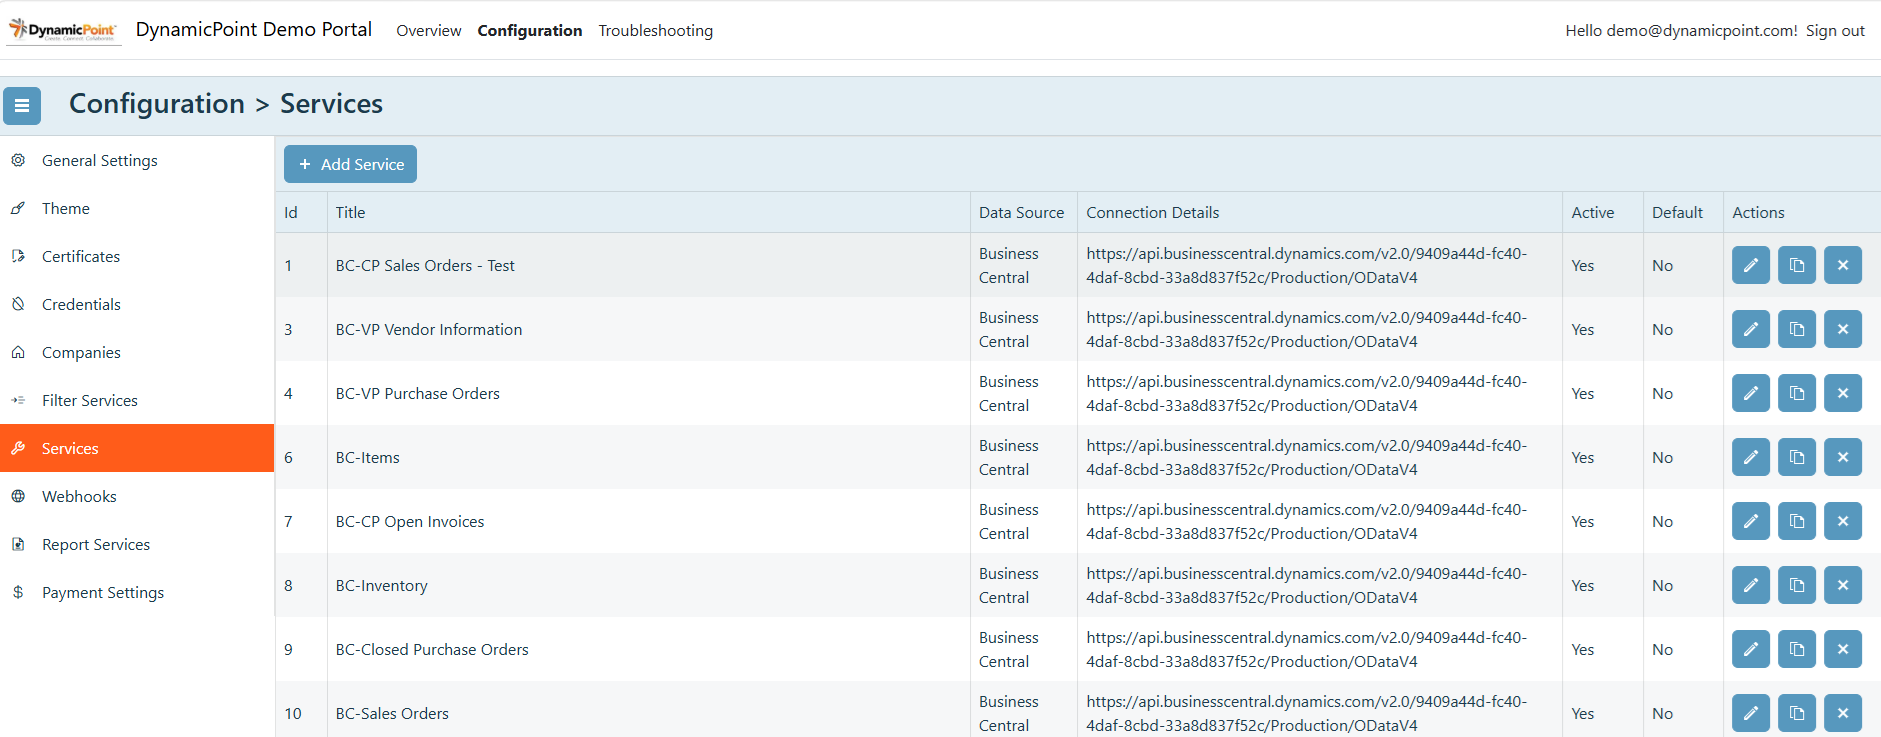The image size is (1881, 737).
Task: Edit the BC-CP Open Invoices service
Action: (1751, 521)
